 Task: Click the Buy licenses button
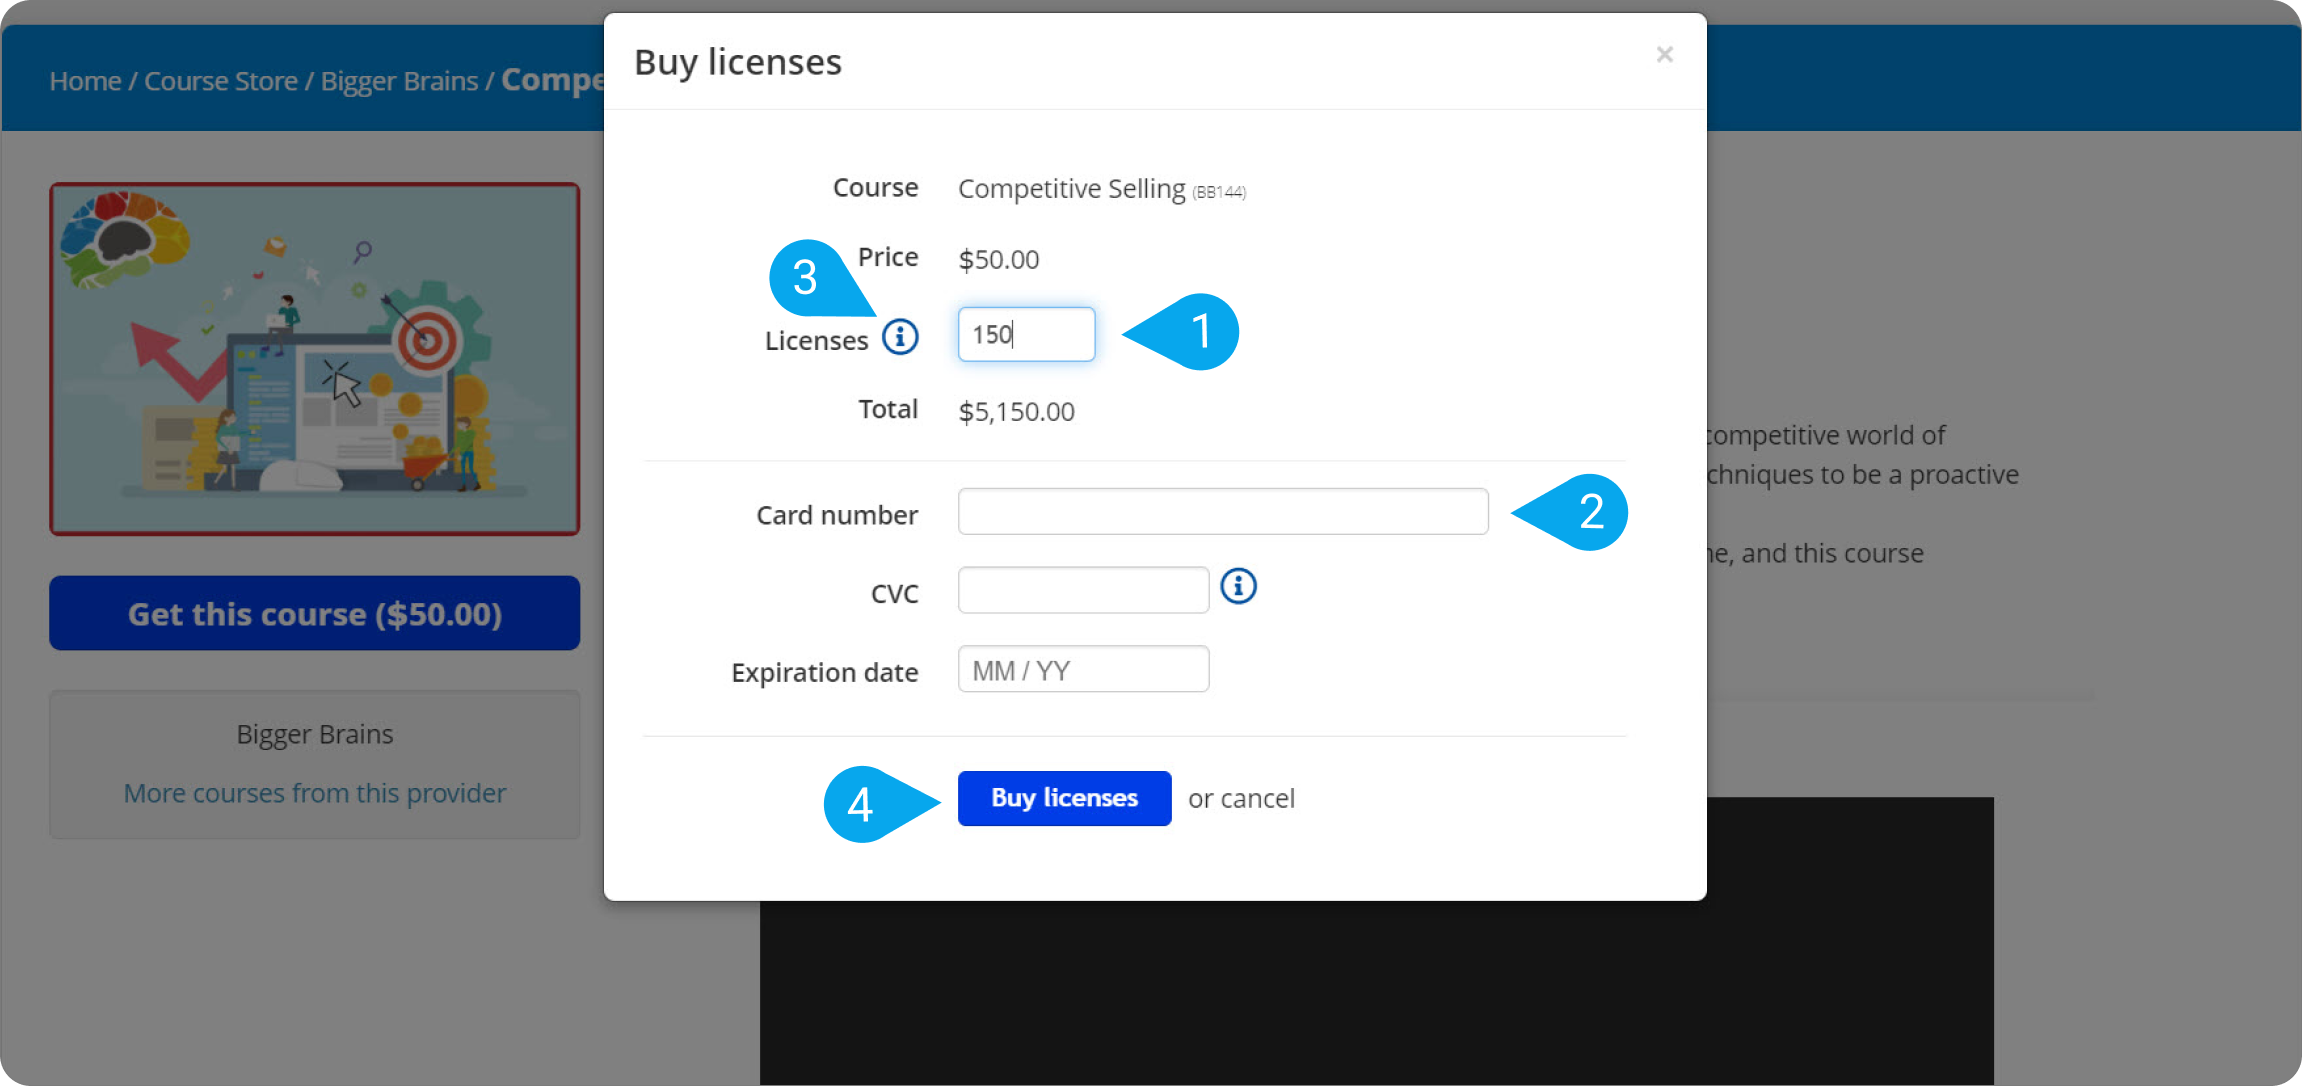point(1063,798)
